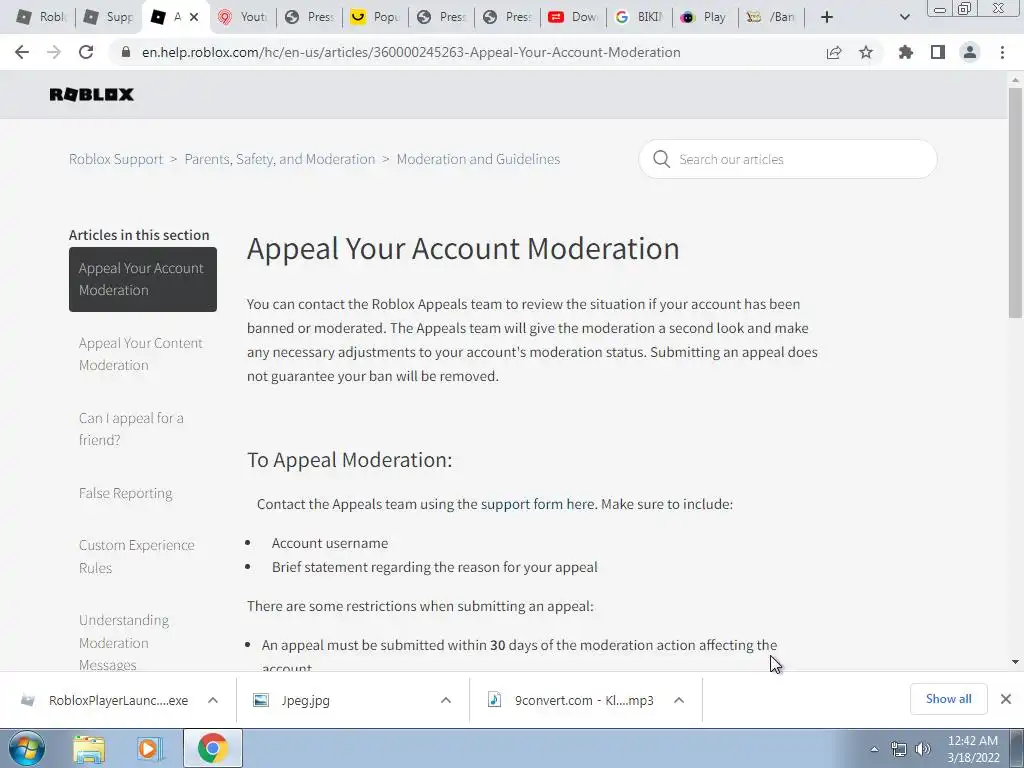This screenshot has height=768, width=1024.
Task: Click the Roblox Support breadcrumb link
Action: click(116, 159)
